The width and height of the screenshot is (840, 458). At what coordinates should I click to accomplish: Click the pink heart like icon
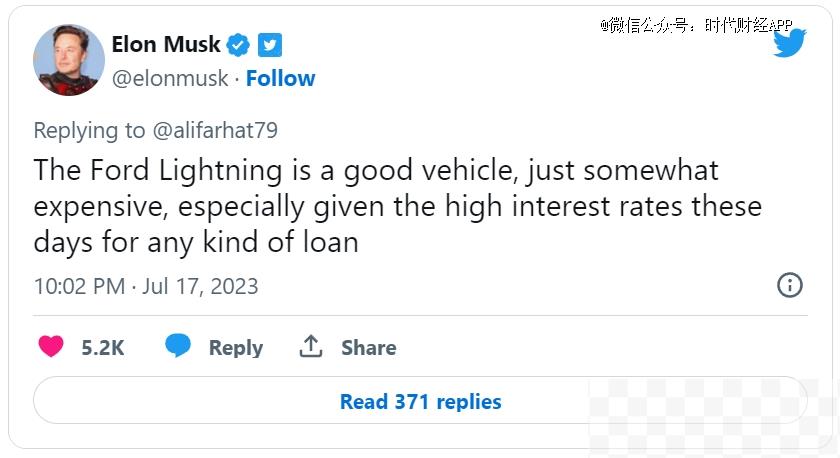(51, 346)
